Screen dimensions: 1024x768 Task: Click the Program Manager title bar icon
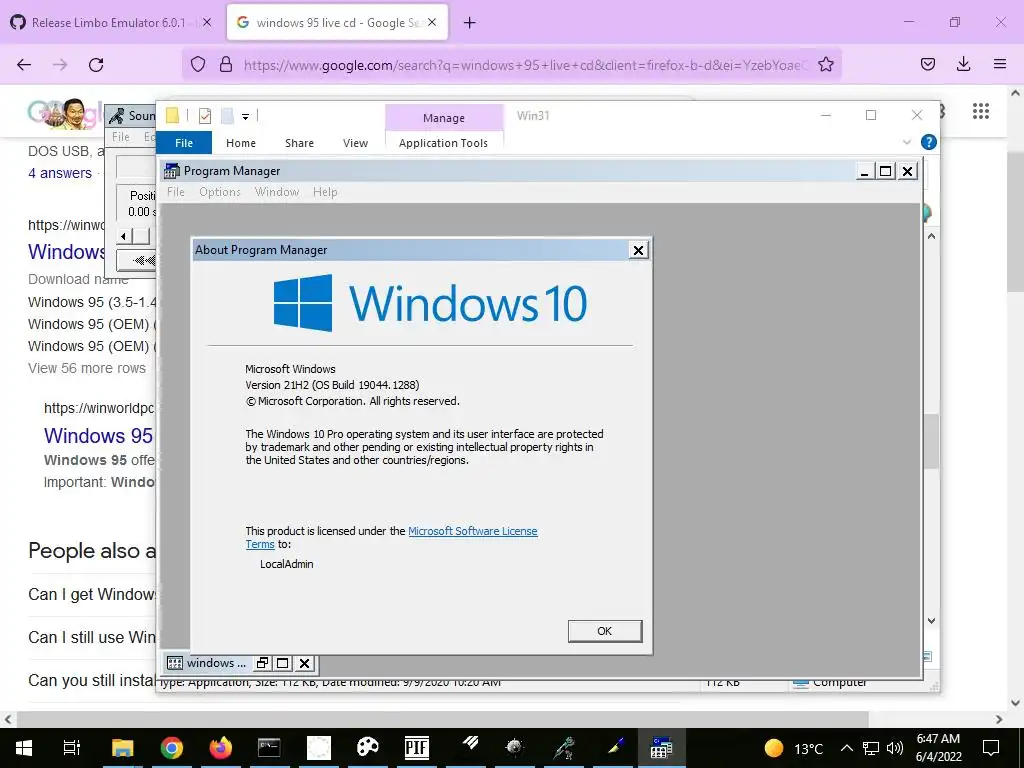[172, 171]
